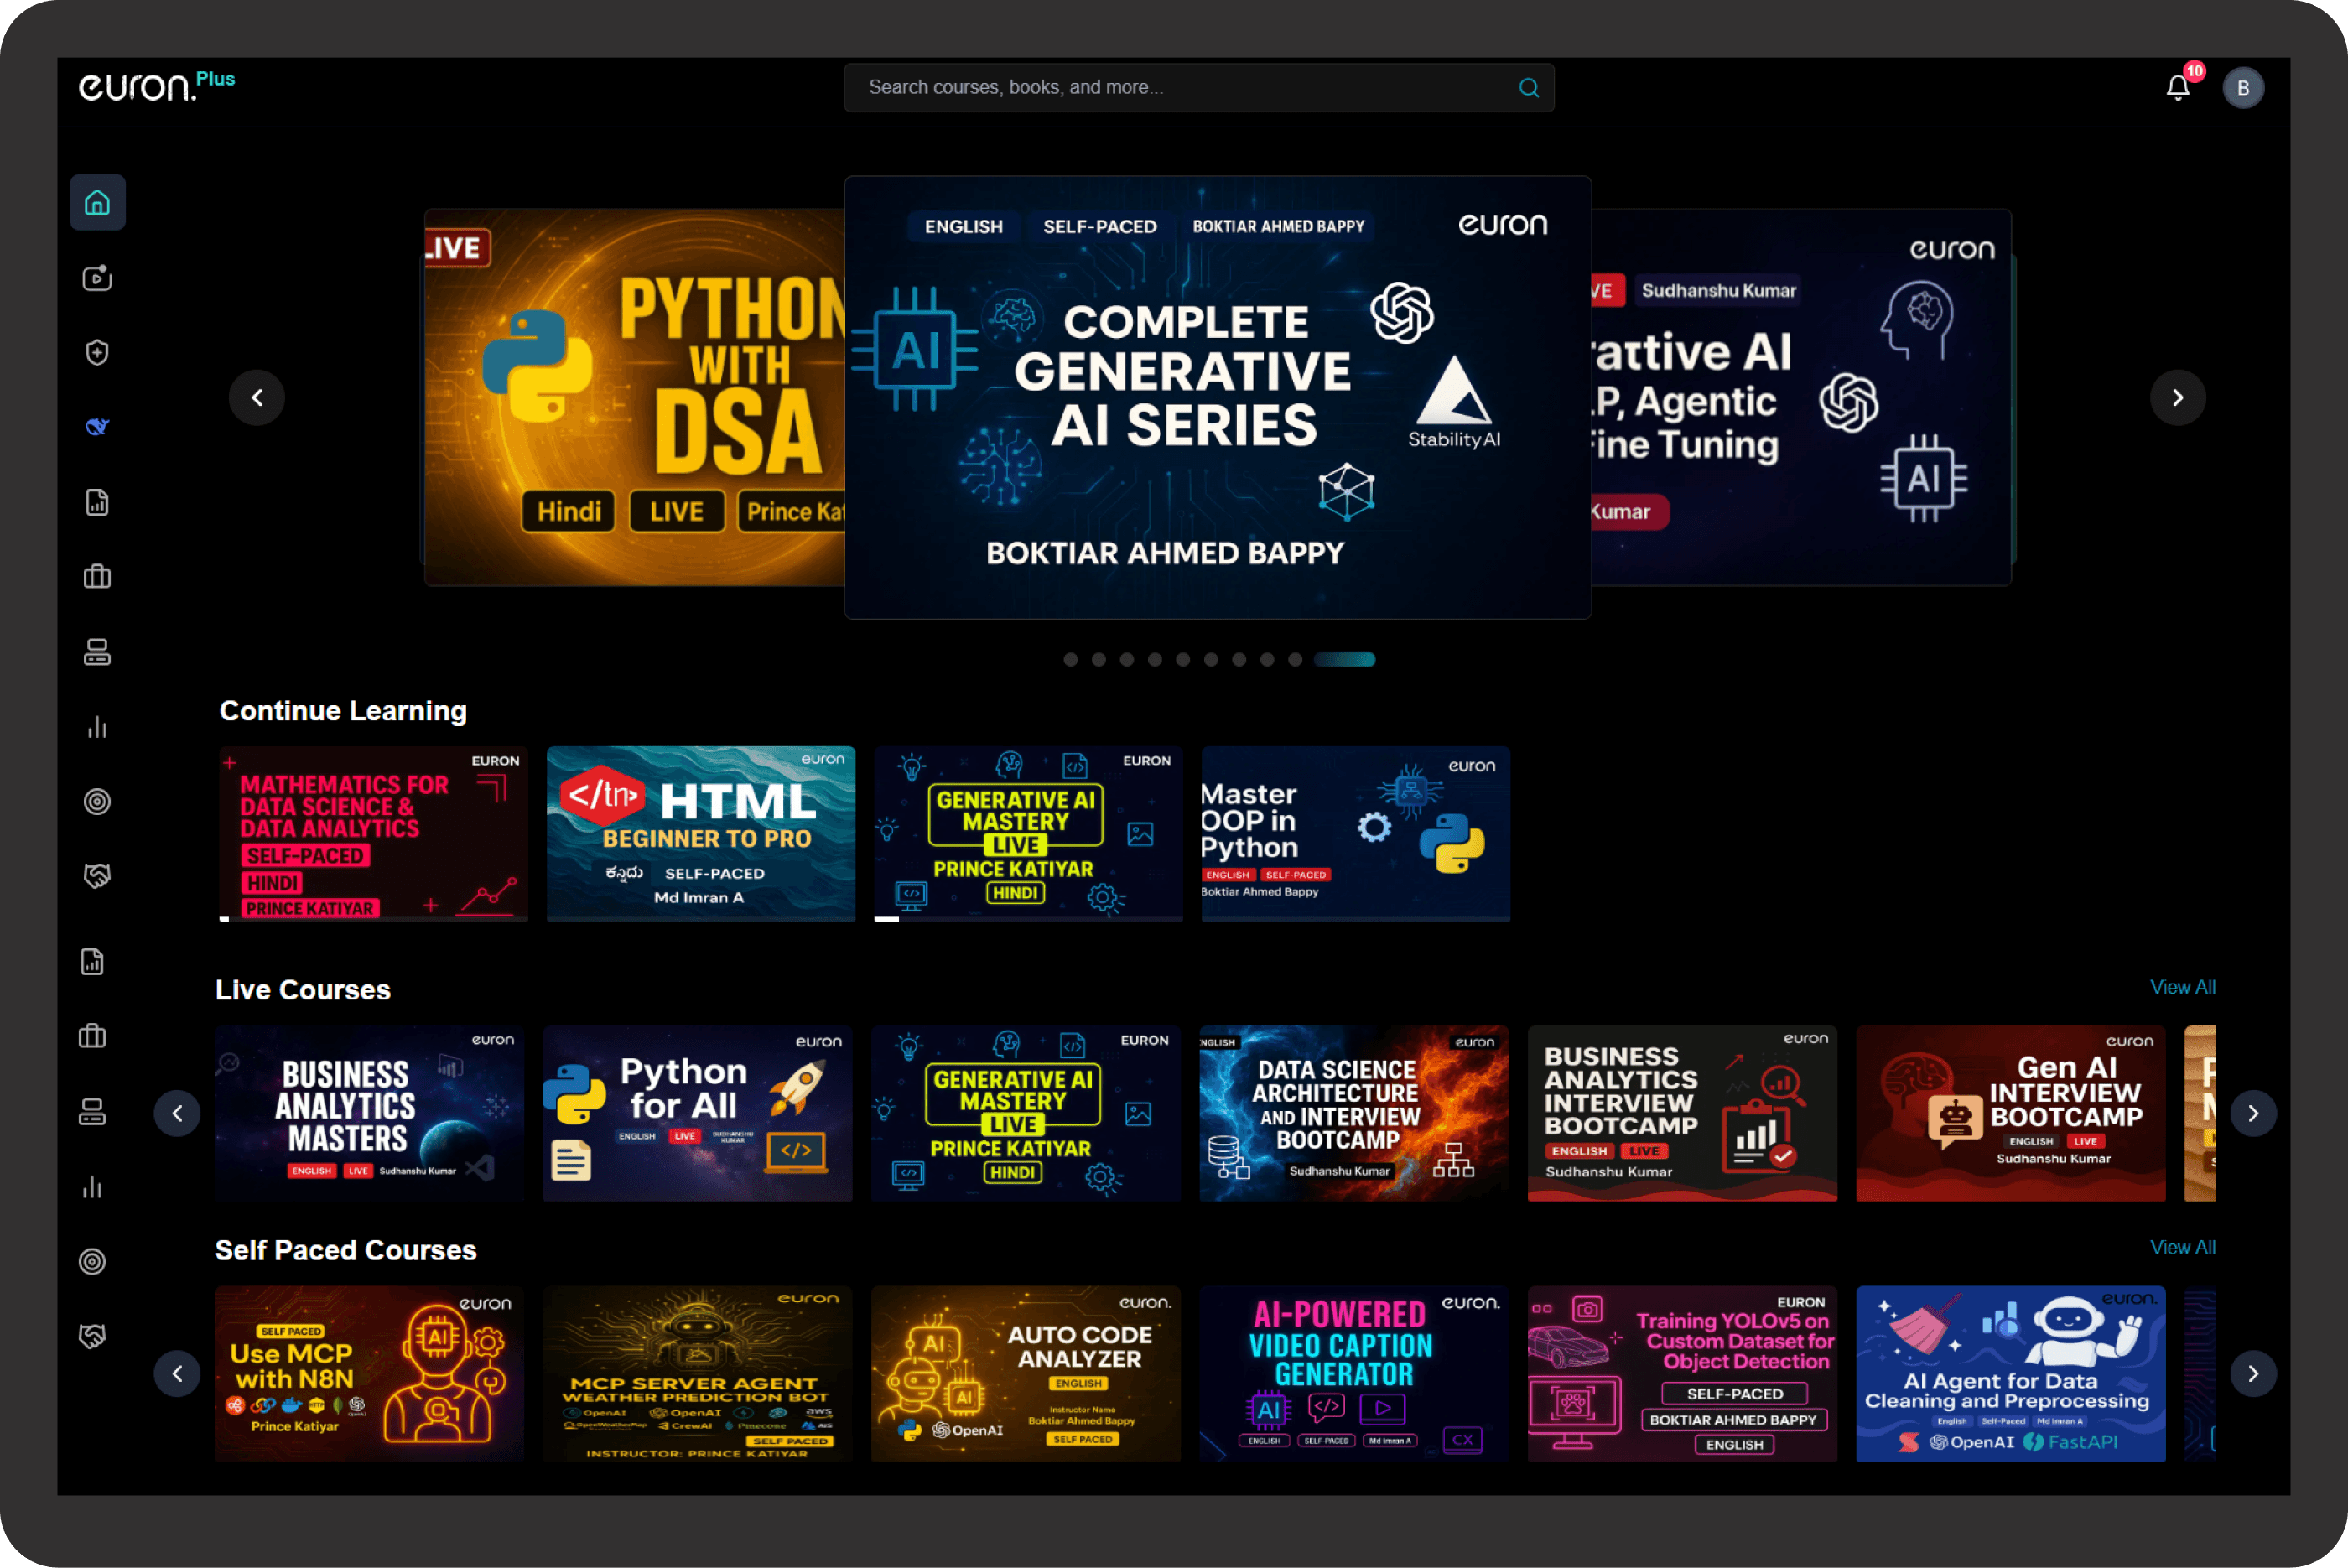Open Use MCP with N8N course
This screenshot has height=1568, width=2348.
pos(370,1374)
